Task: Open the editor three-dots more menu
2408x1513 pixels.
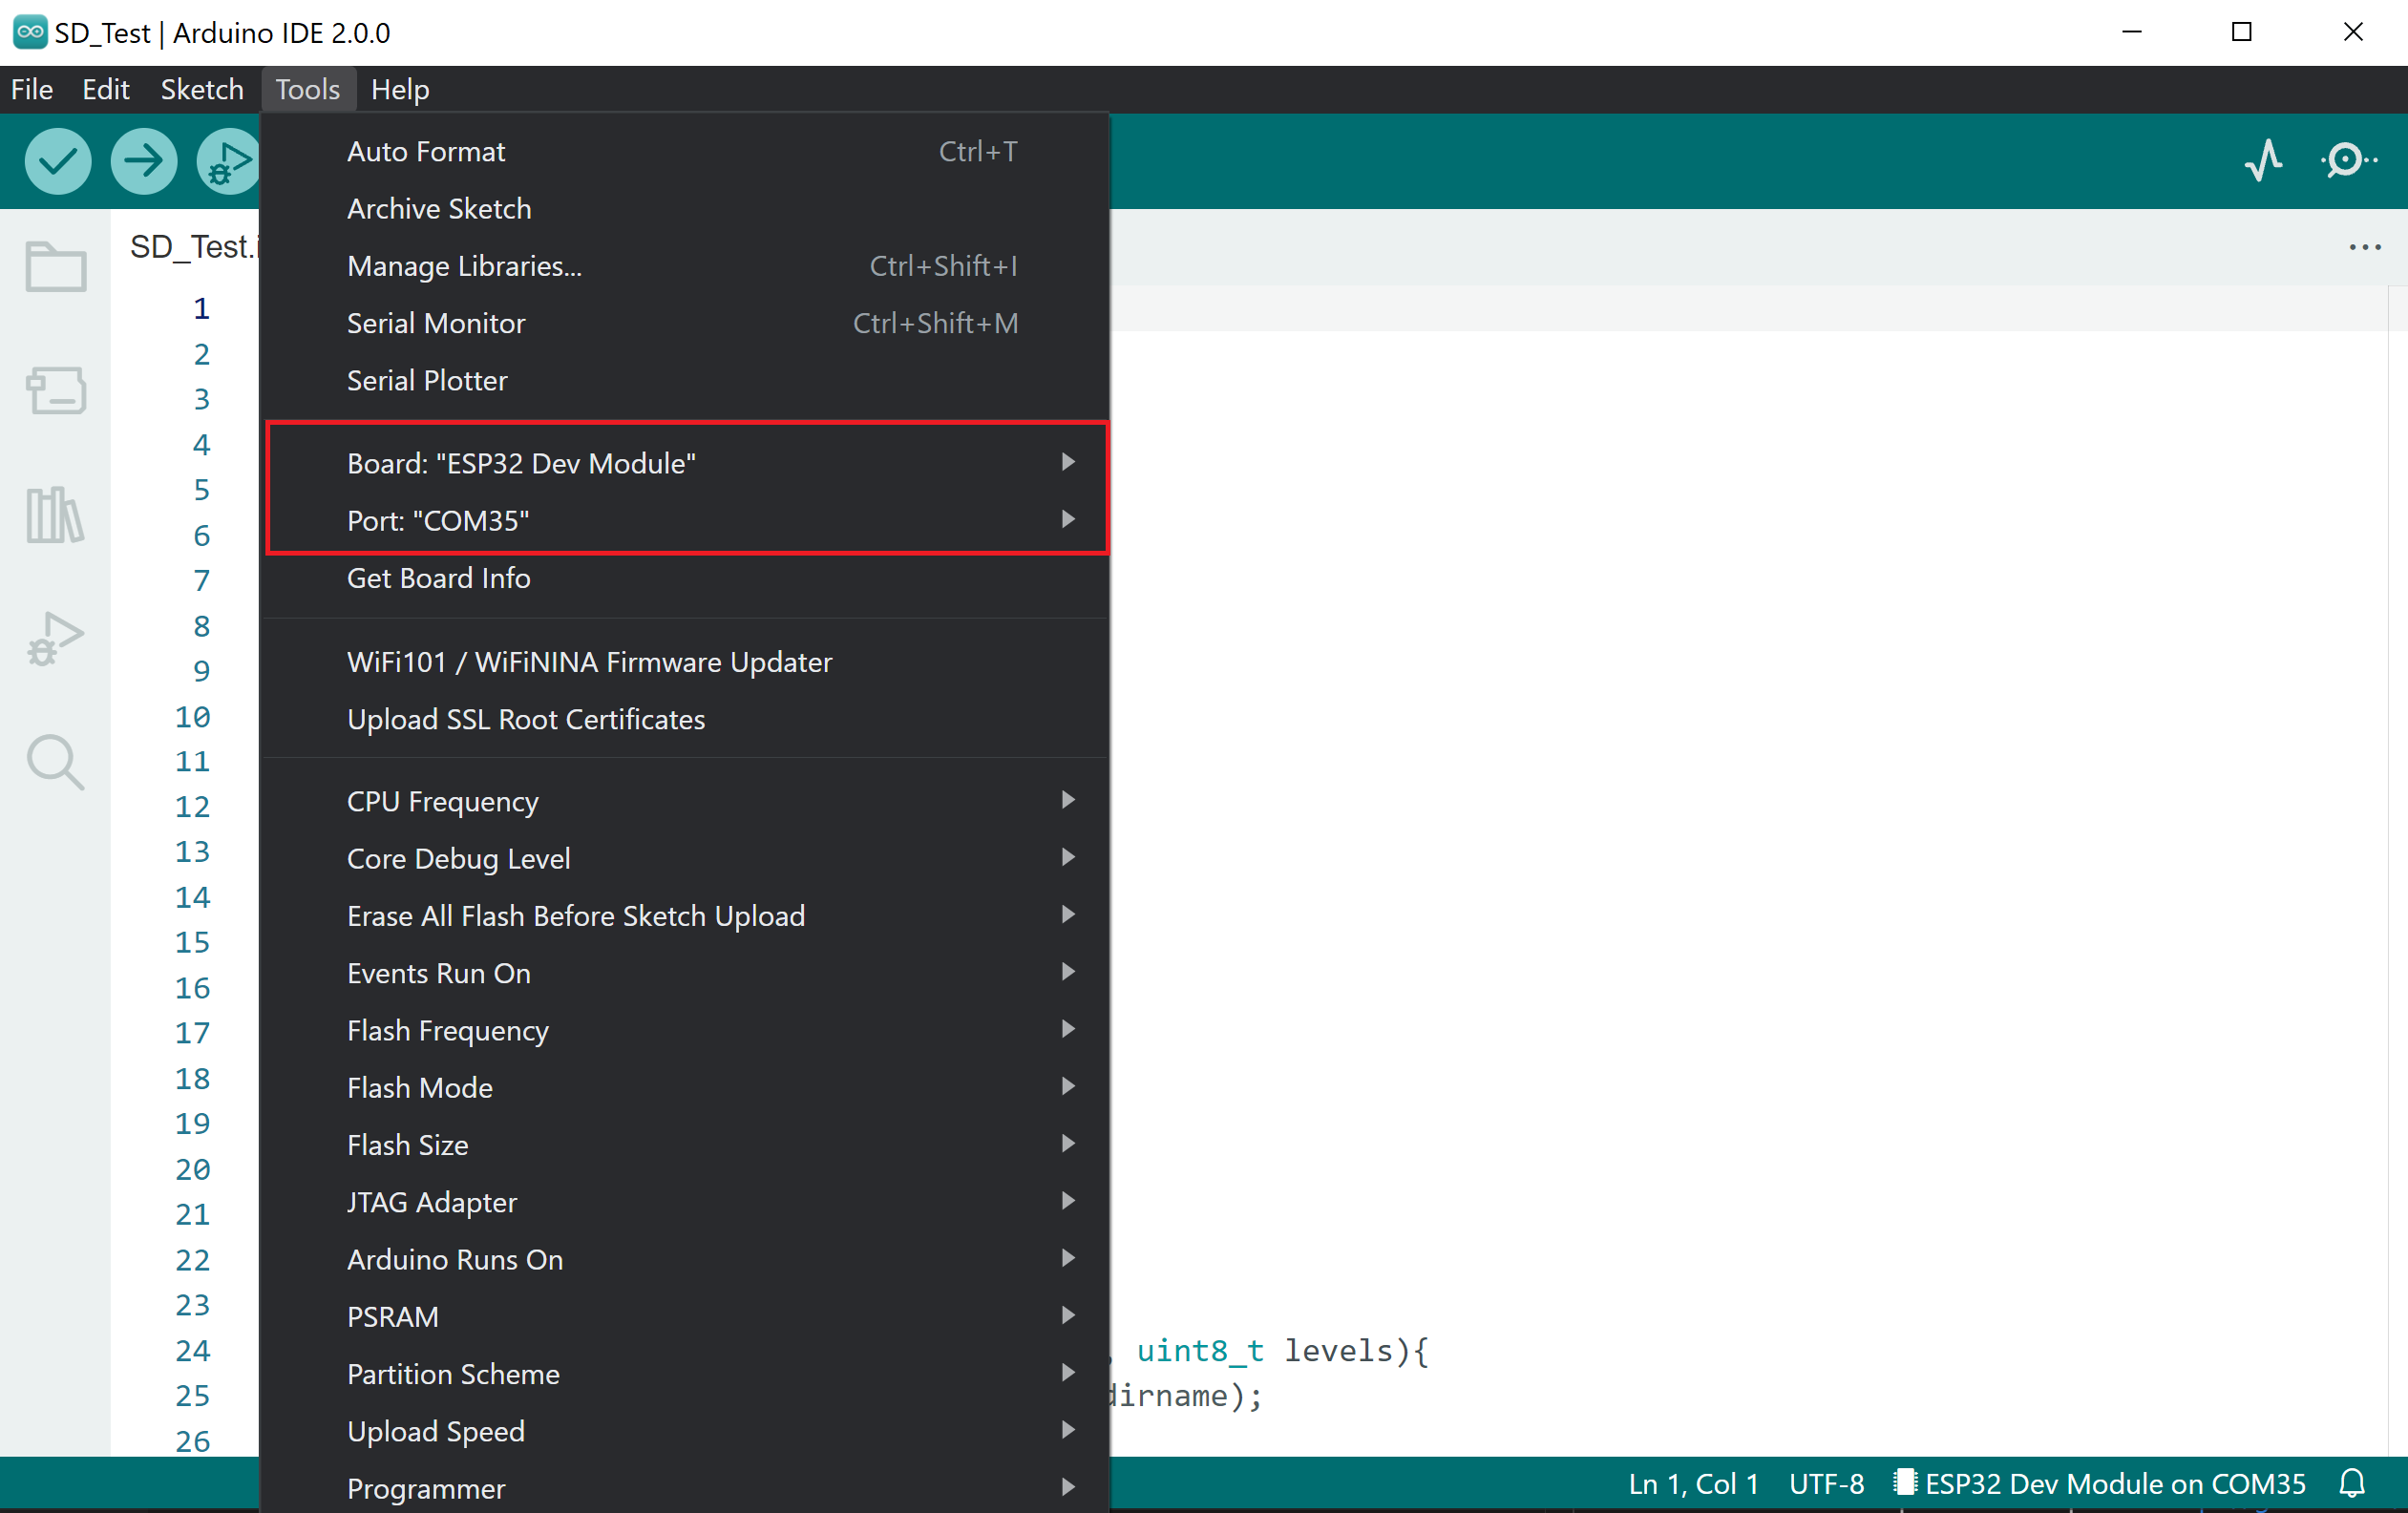Action: [2364, 247]
